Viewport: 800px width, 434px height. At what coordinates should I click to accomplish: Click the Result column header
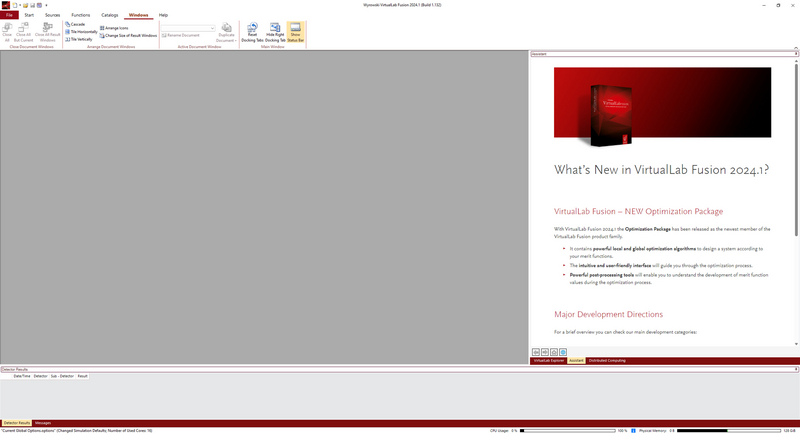(83, 376)
